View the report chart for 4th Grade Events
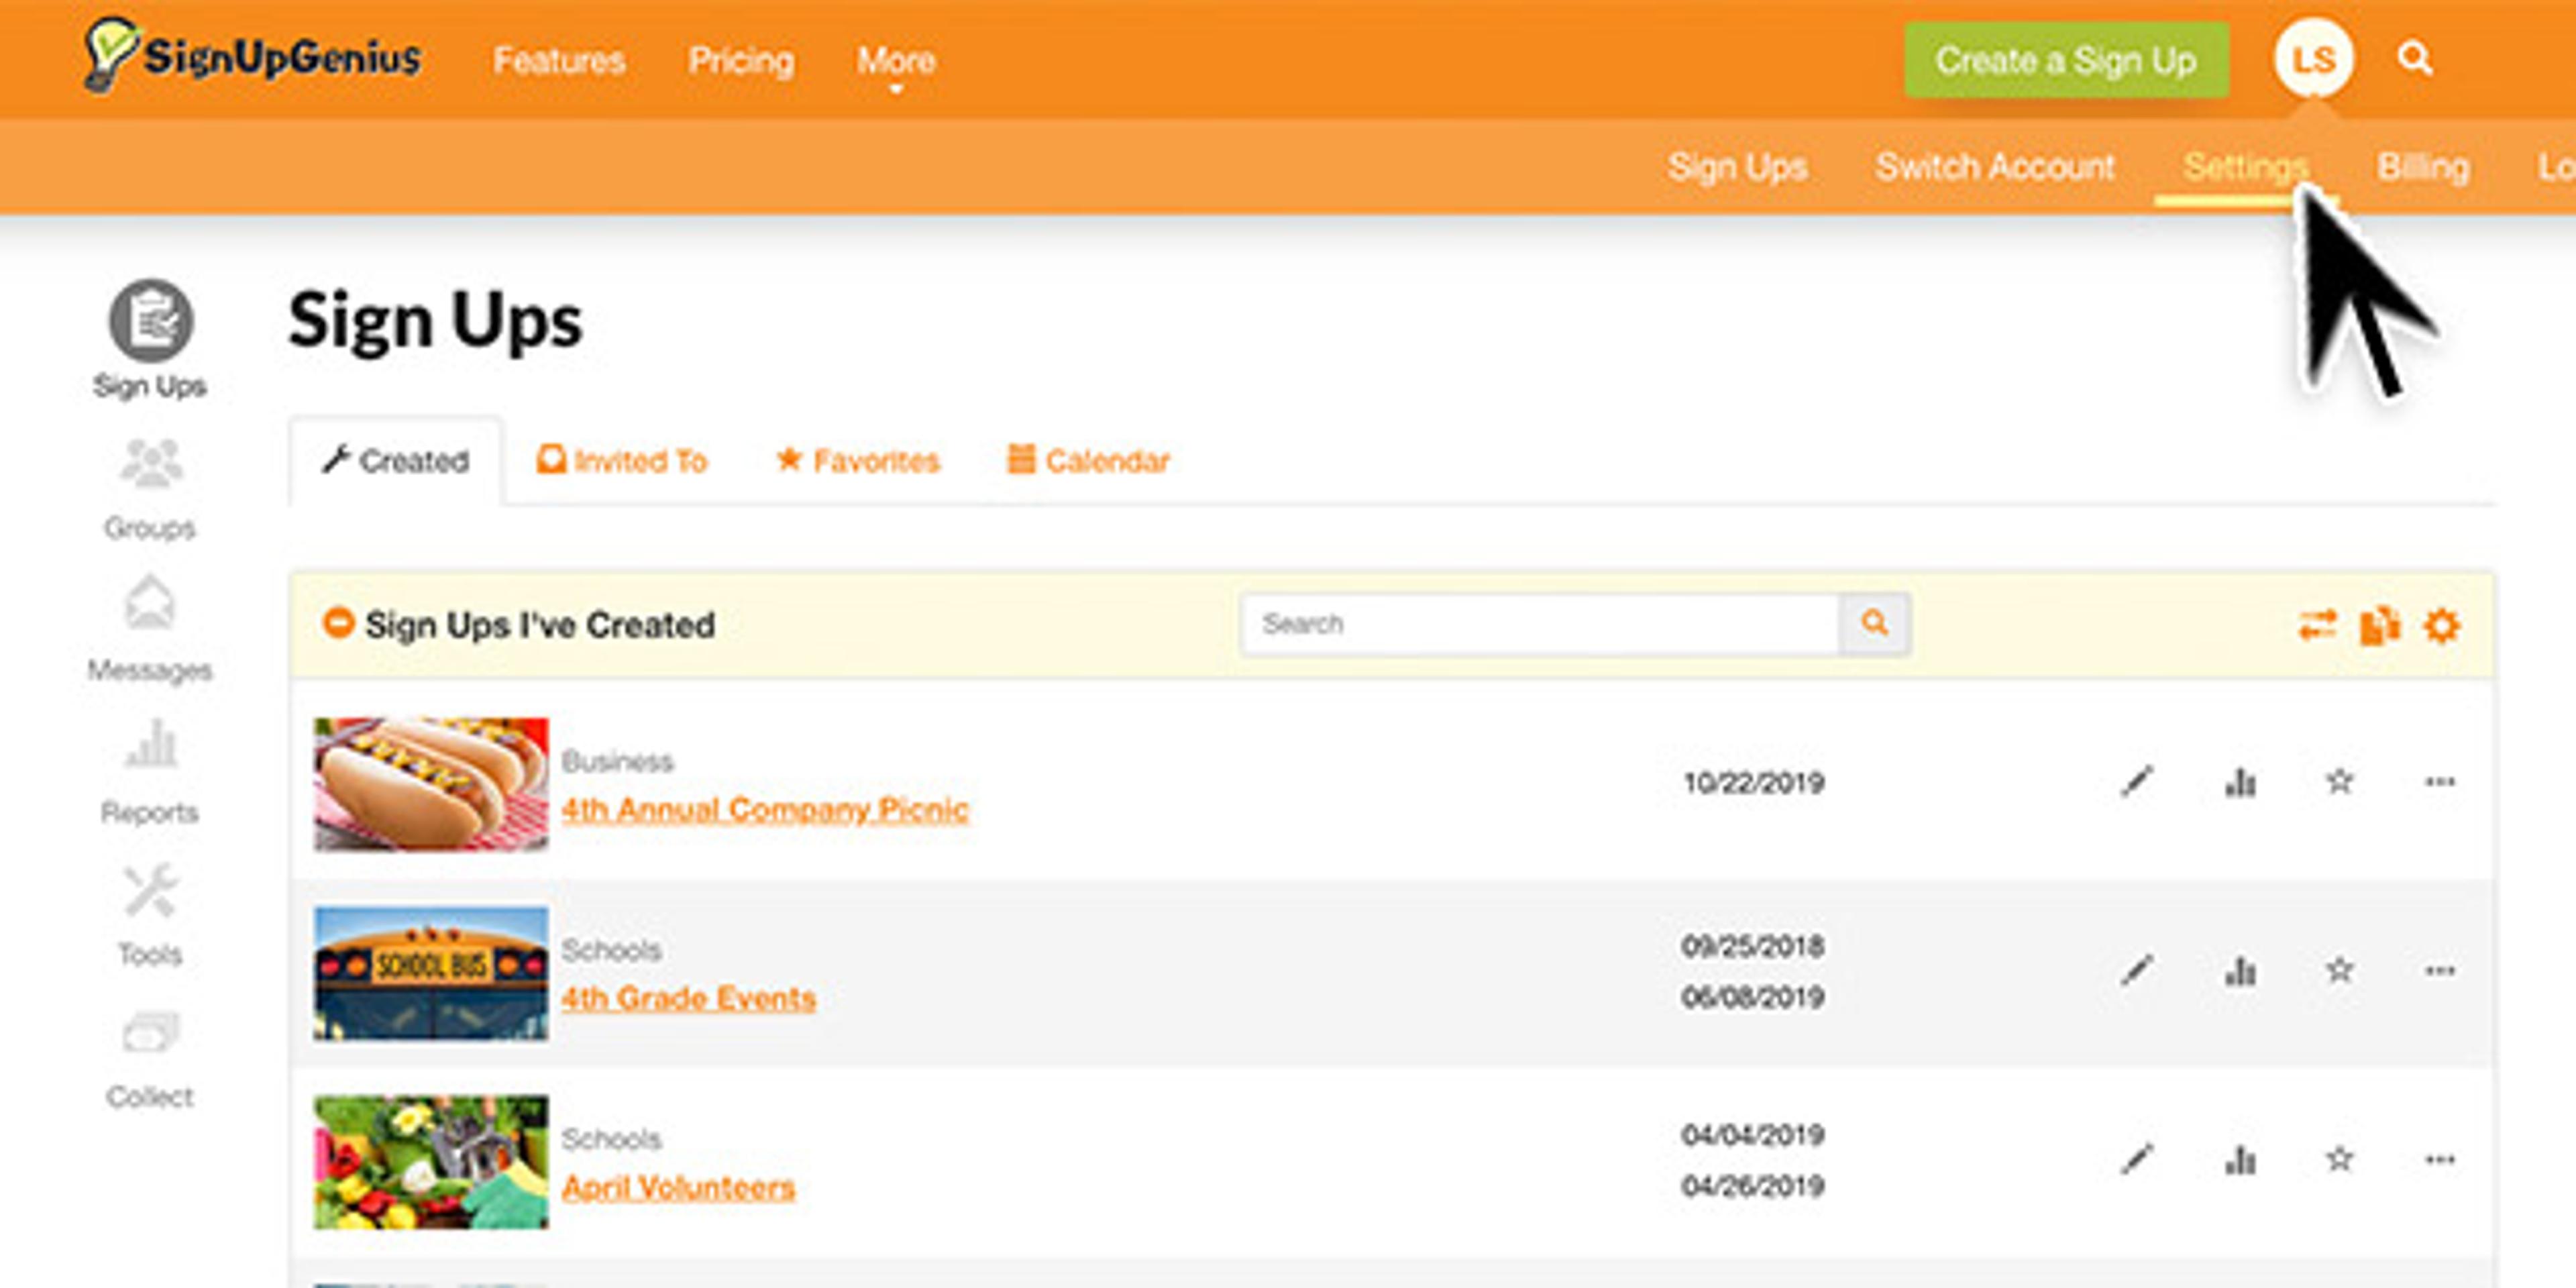The image size is (2576, 1288). (x=2240, y=970)
